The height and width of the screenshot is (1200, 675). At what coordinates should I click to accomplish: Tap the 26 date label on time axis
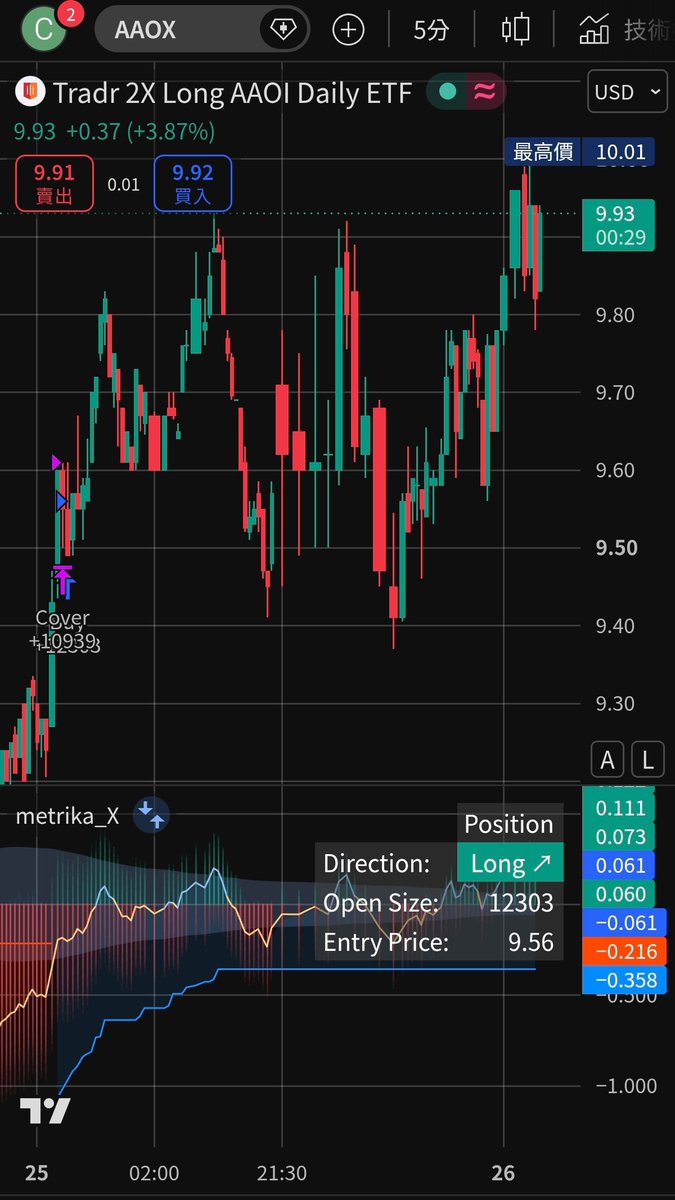(x=504, y=1173)
